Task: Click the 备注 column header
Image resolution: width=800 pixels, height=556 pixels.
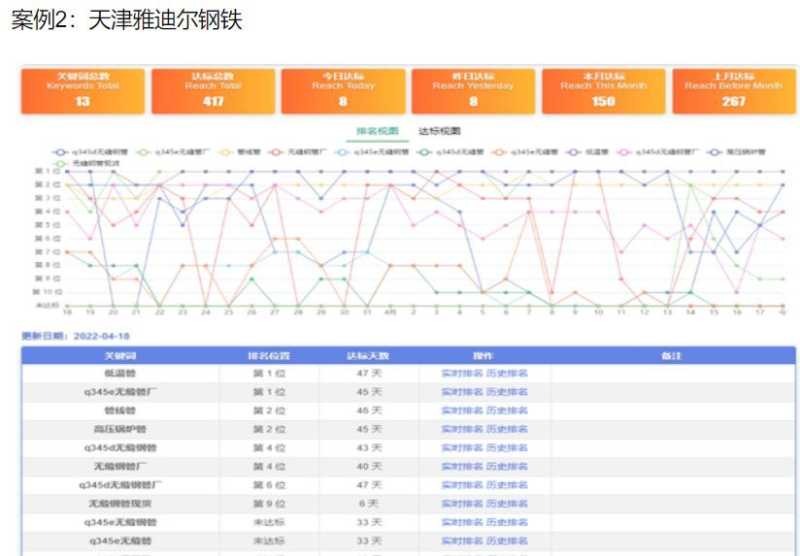Action: (671, 356)
